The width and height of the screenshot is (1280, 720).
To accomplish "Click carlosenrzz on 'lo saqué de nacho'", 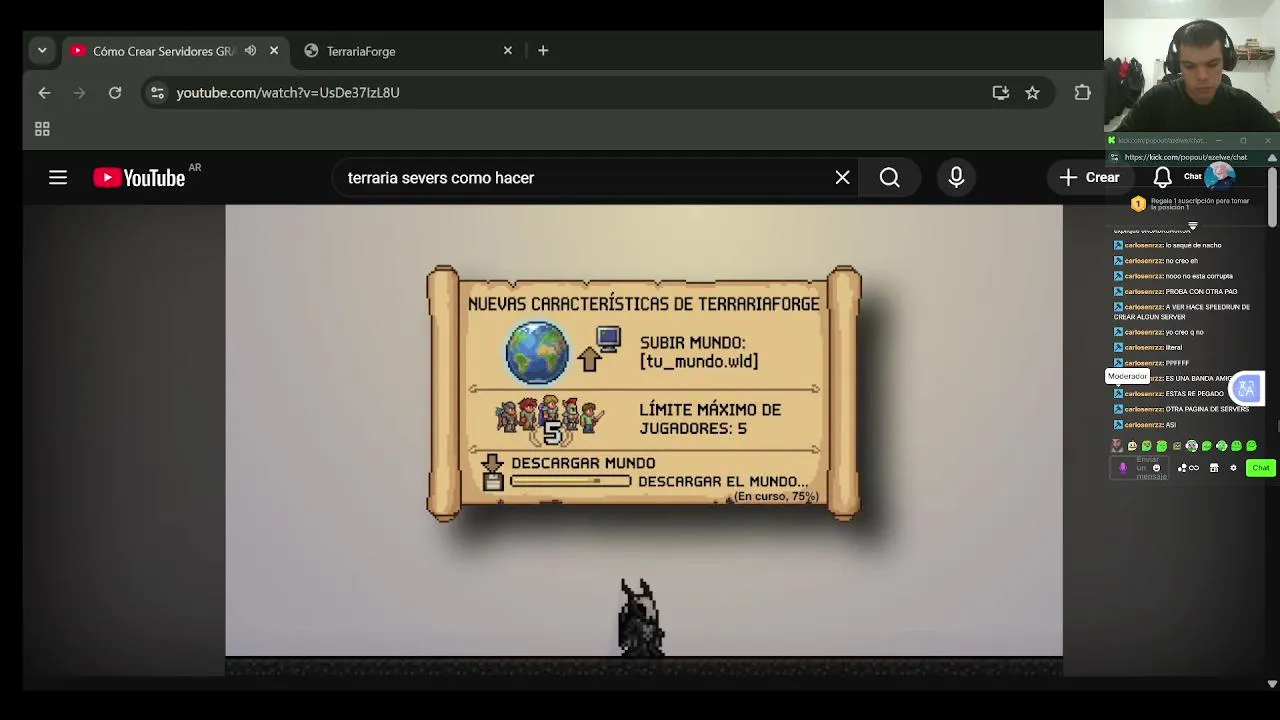I will pos(1144,245).
